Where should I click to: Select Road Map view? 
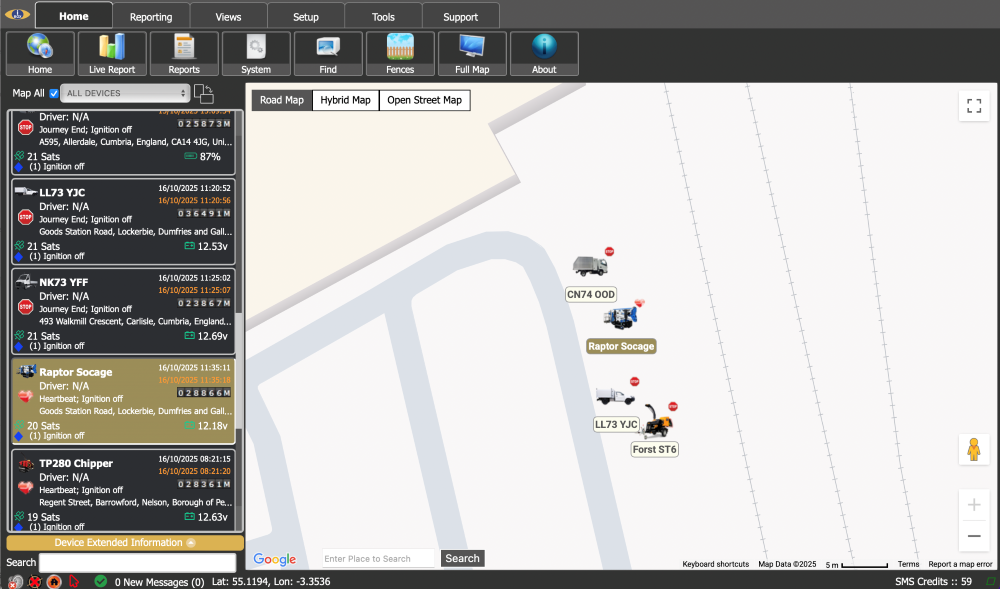tap(282, 100)
